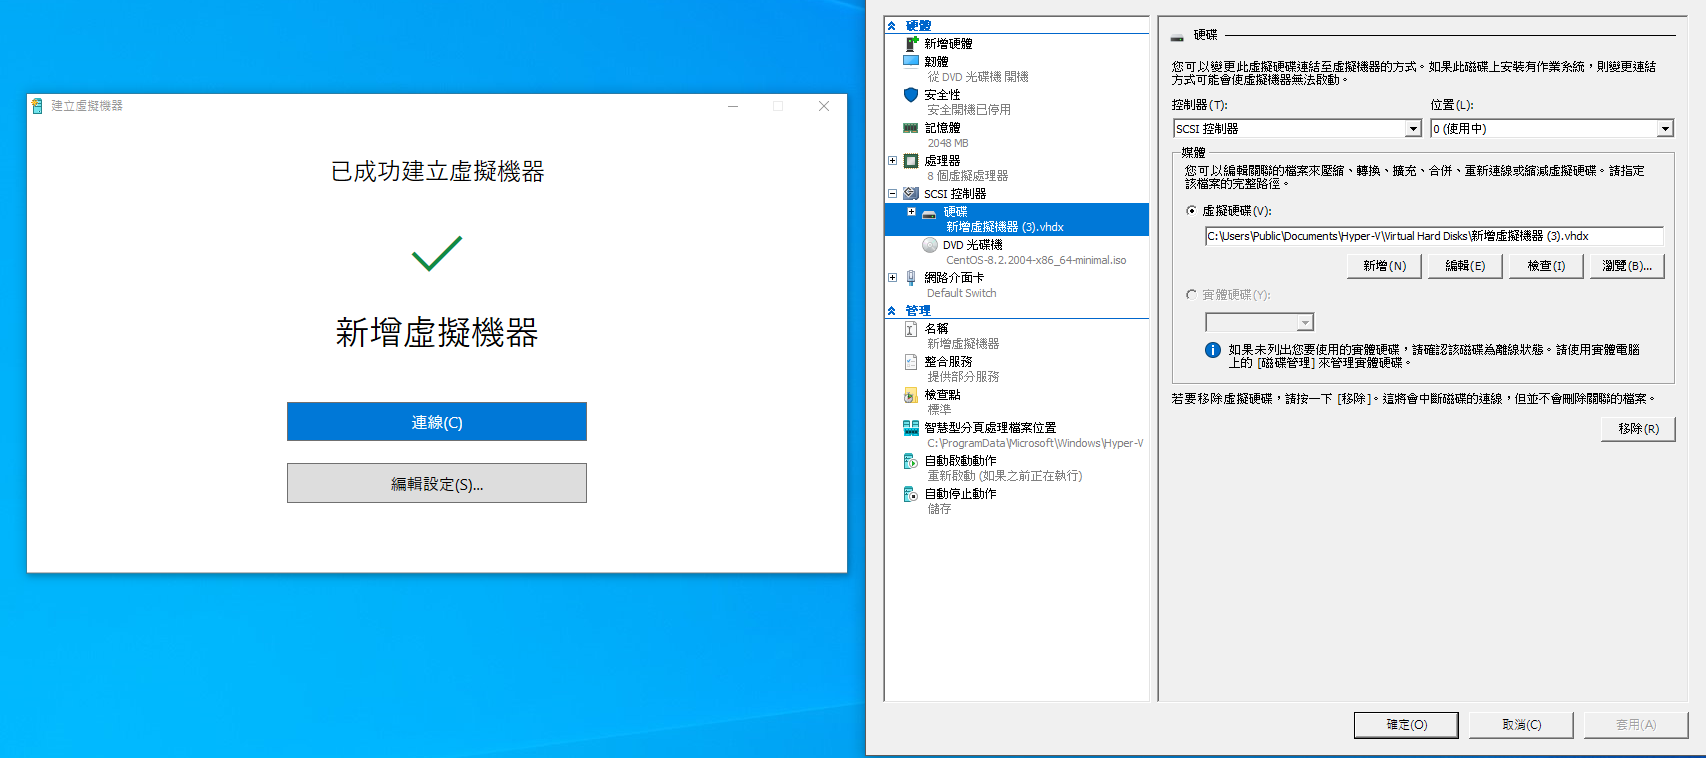Select the 記憶體 memory chip icon
The width and height of the screenshot is (1706, 758).
point(911,128)
